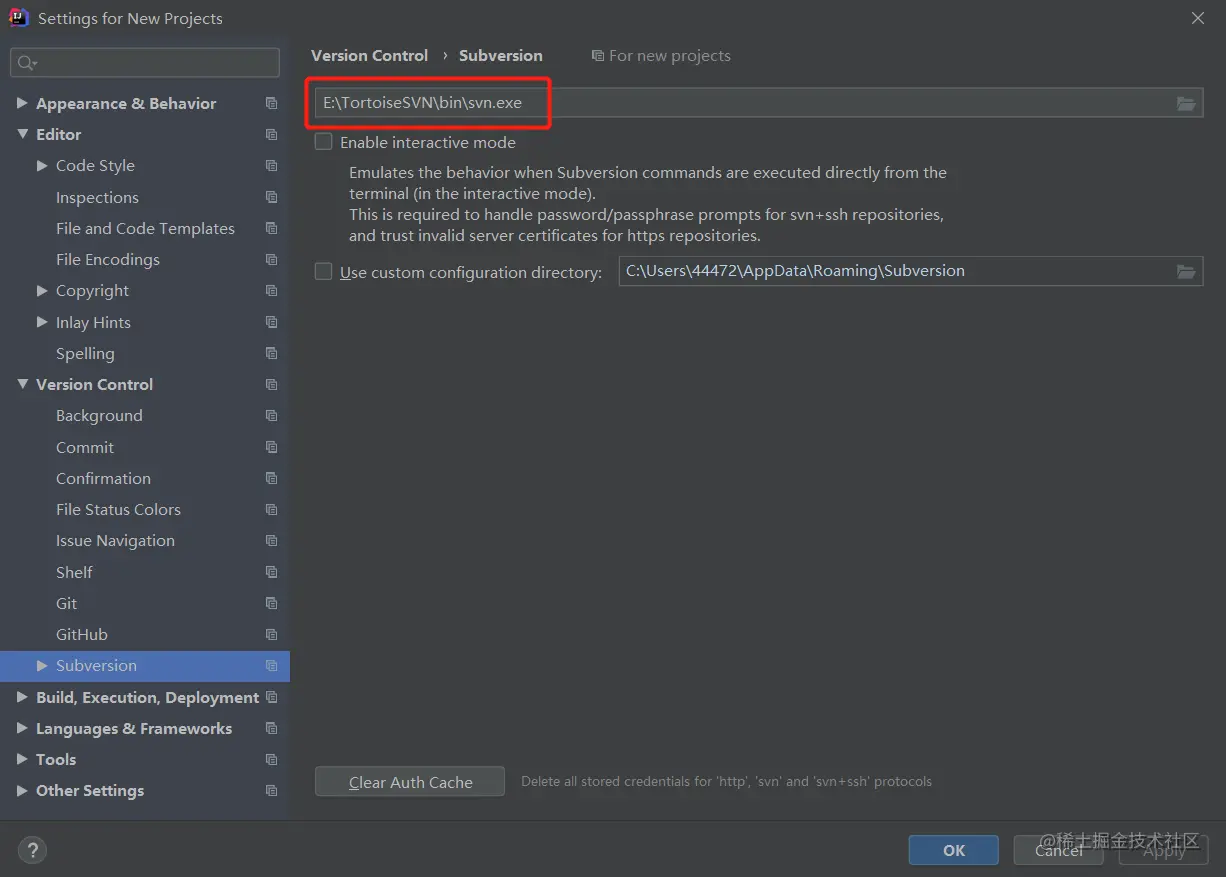Expand the Appearance & Behavior section
The height and width of the screenshot is (877, 1226).
tap(22, 103)
